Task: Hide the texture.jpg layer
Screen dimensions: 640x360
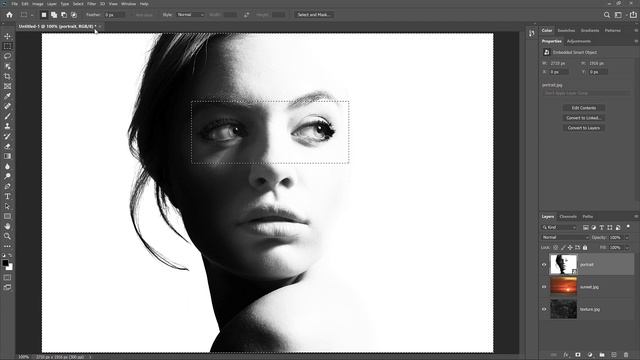Action: pos(544,309)
